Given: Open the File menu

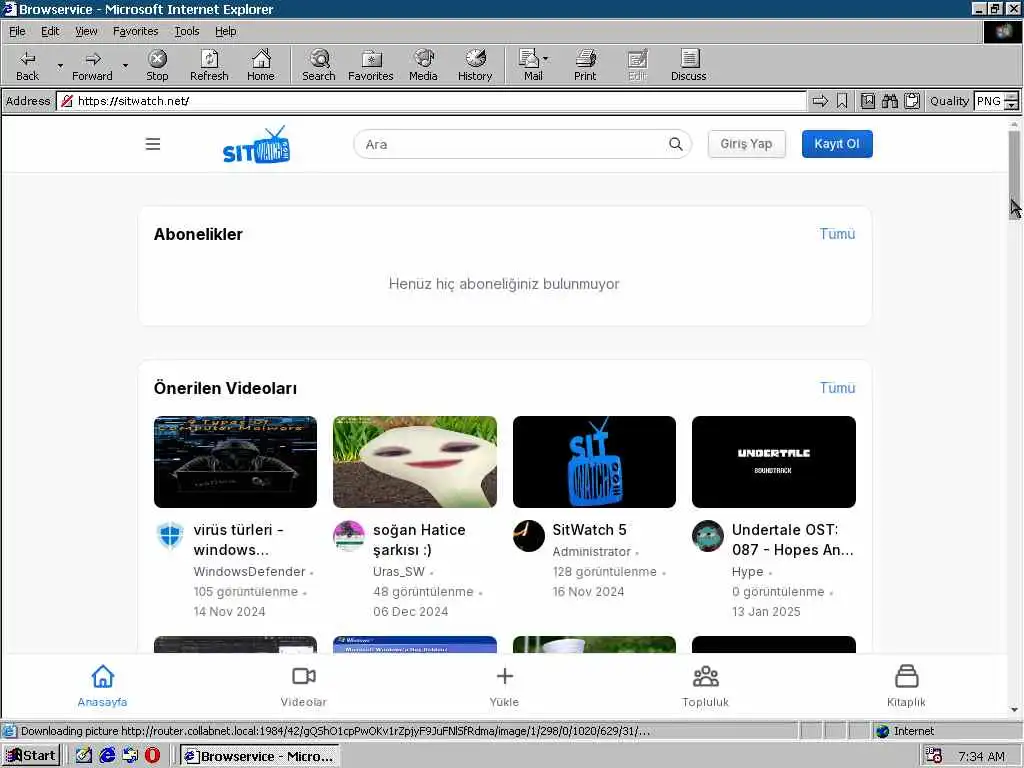Looking at the screenshot, I should [17, 31].
